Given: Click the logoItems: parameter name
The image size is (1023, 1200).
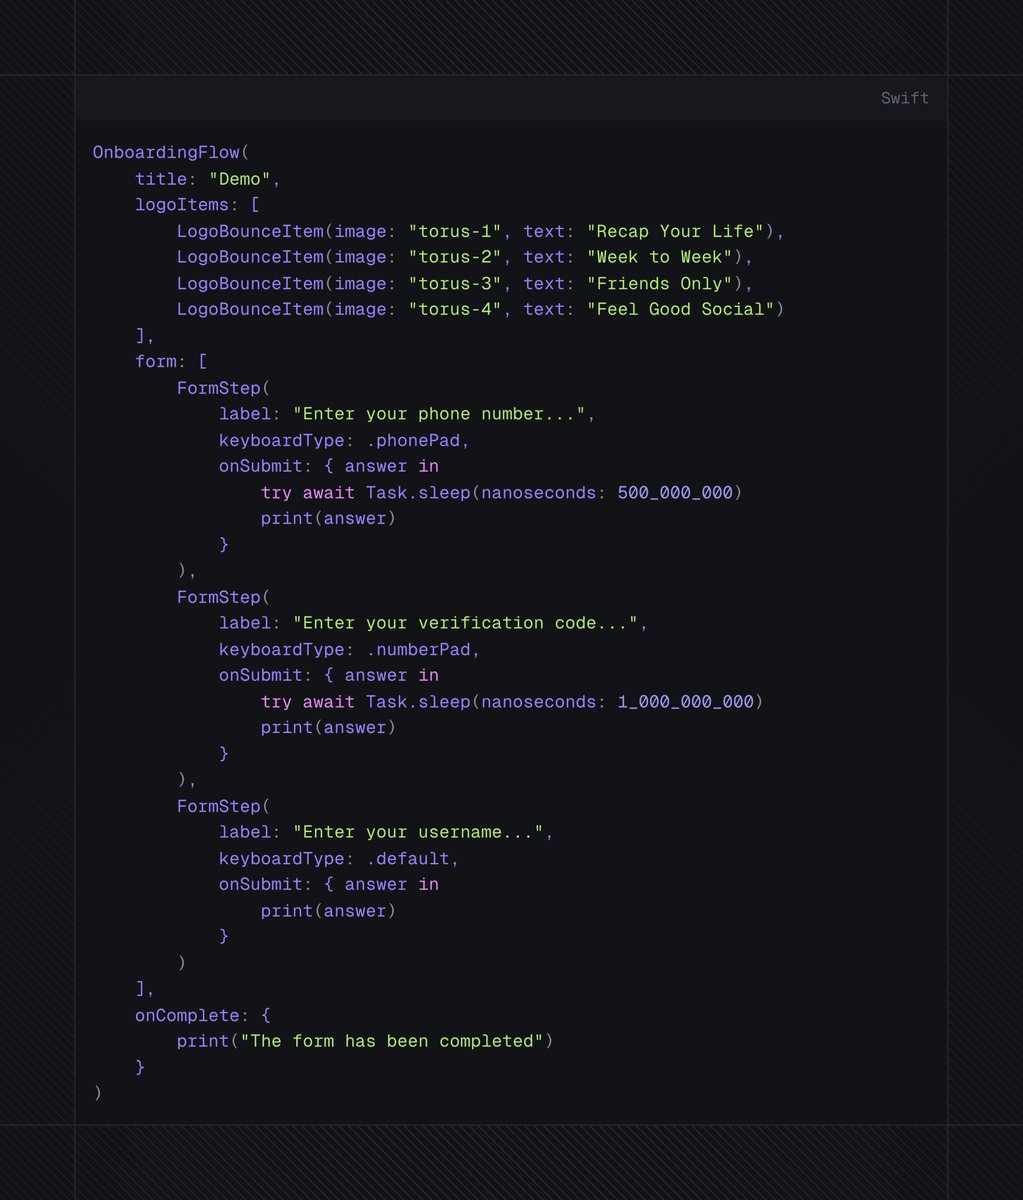Looking at the screenshot, I should 187,205.
